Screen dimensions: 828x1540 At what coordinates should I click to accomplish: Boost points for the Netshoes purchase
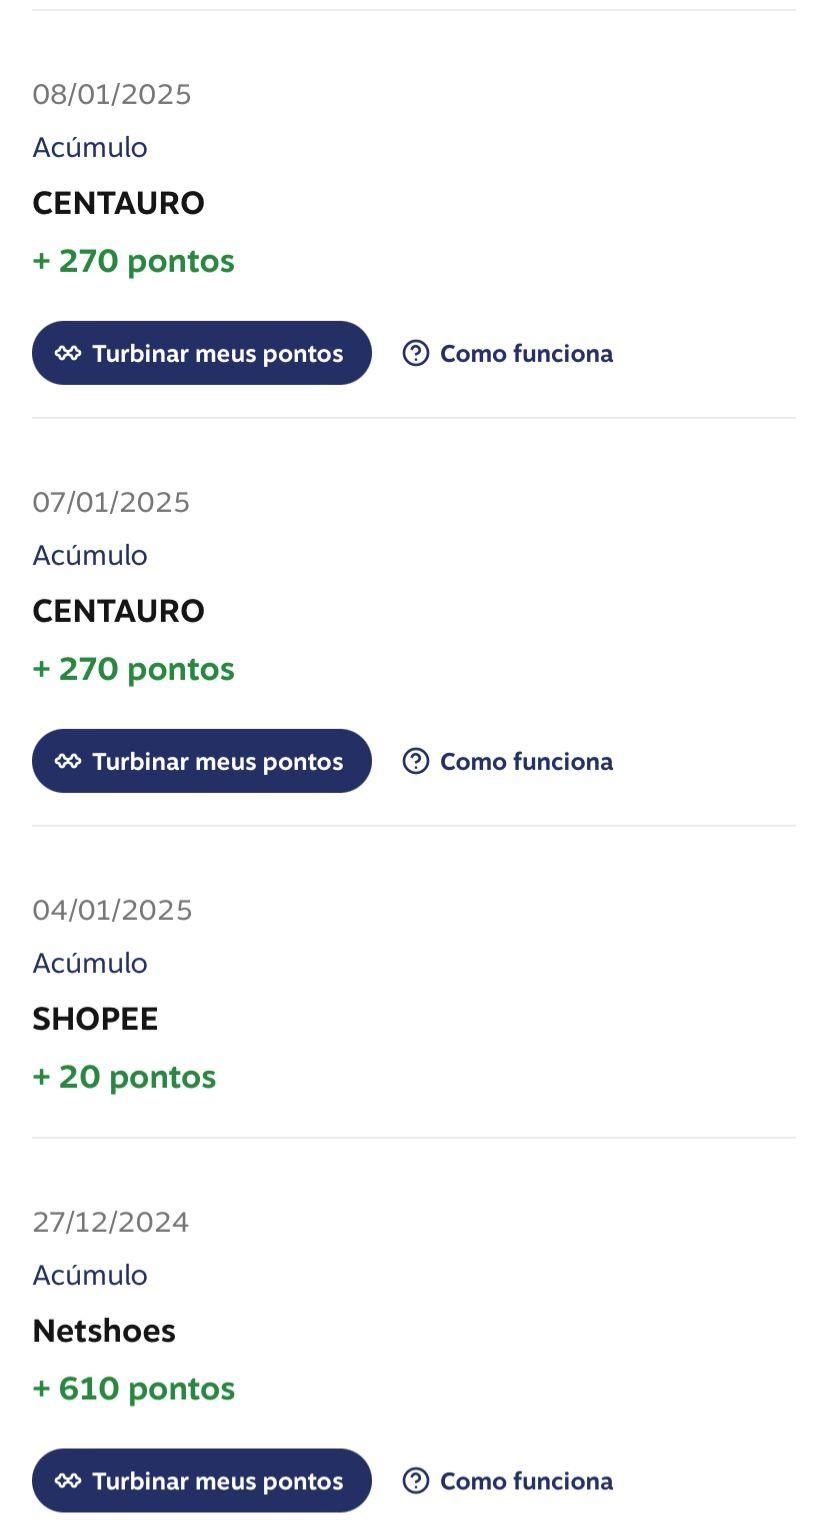(x=202, y=1481)
